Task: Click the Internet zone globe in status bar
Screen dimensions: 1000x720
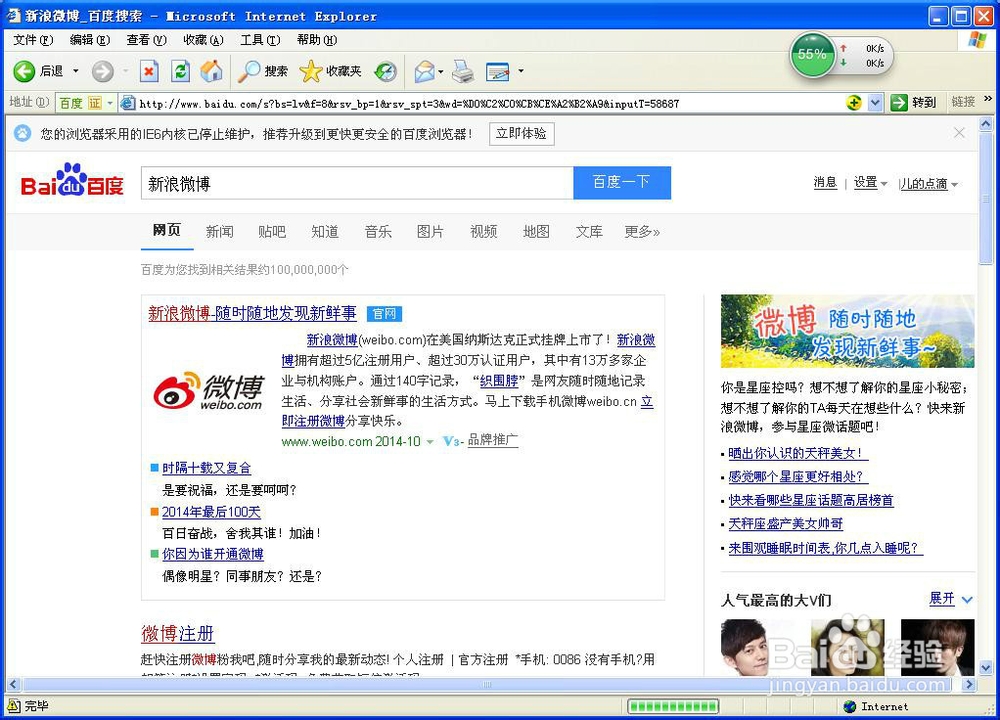Action: click(x=849, y=706)
